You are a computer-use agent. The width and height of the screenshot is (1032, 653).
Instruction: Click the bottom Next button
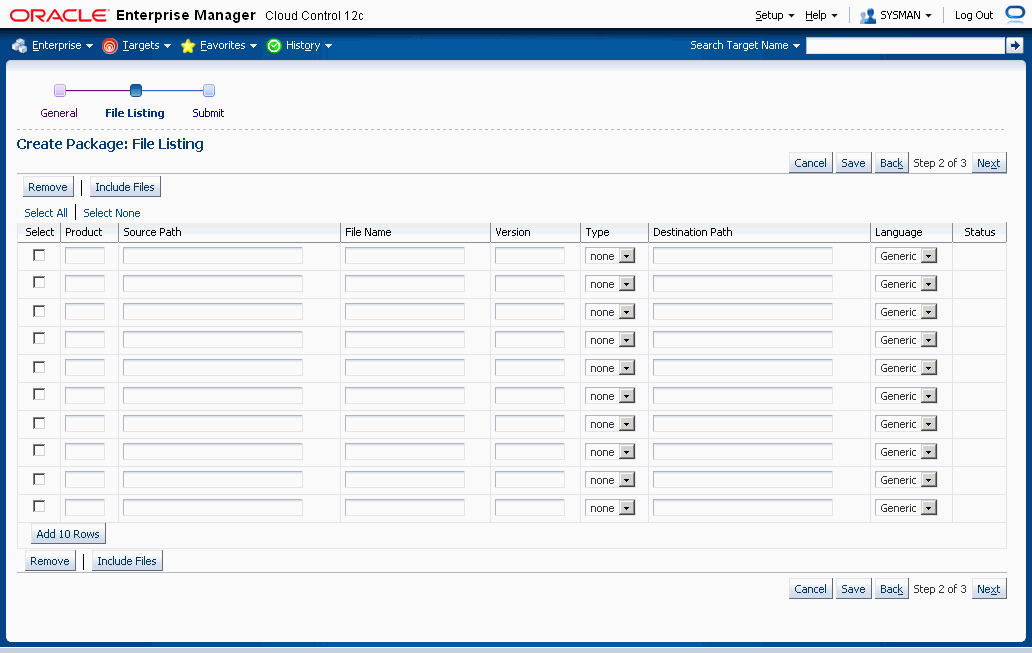click(989, 588)
